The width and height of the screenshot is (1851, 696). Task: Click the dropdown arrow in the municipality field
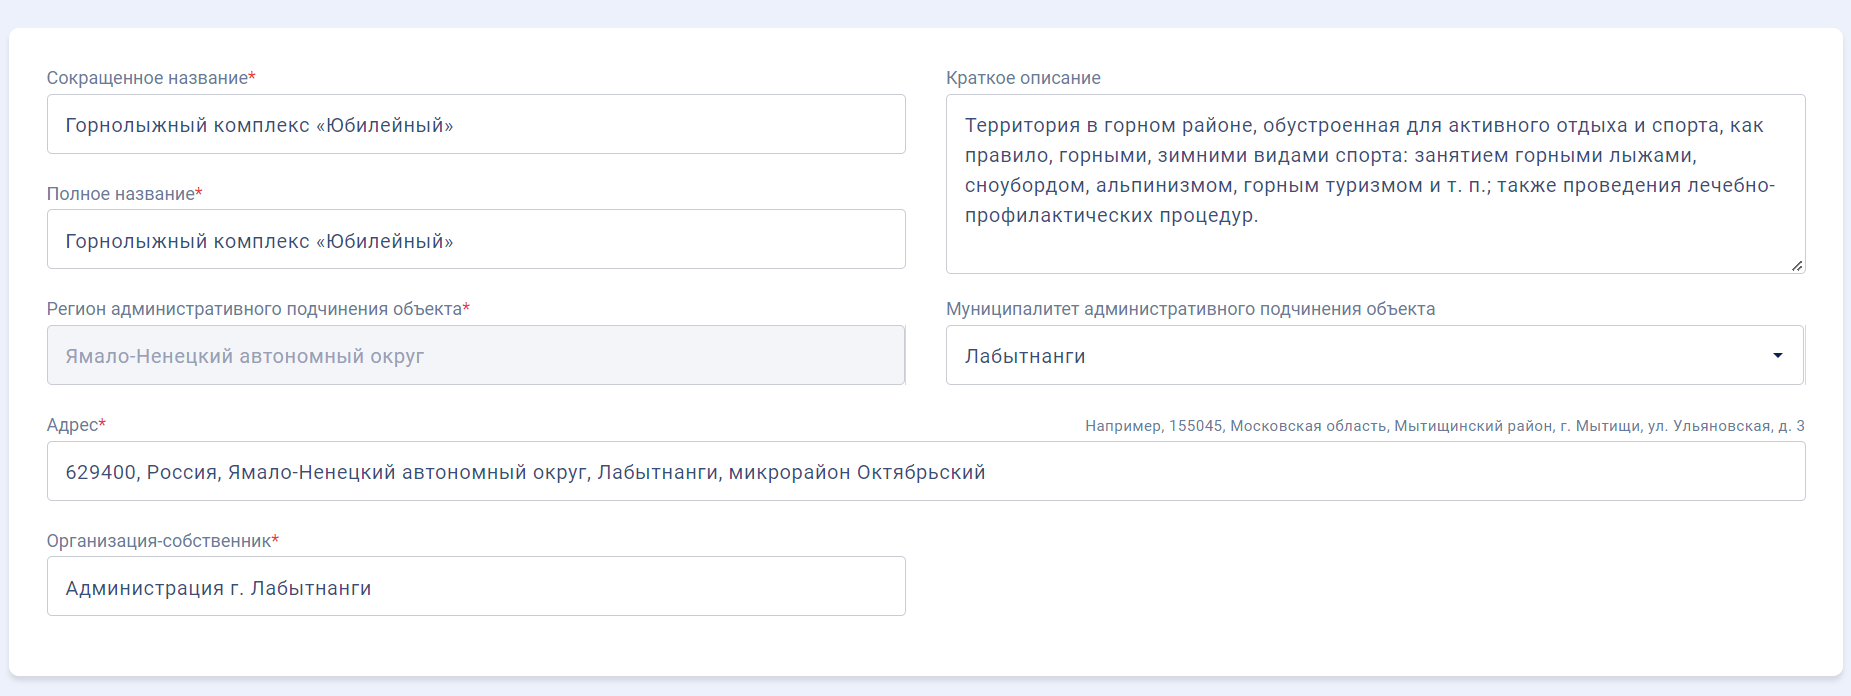1778,356
